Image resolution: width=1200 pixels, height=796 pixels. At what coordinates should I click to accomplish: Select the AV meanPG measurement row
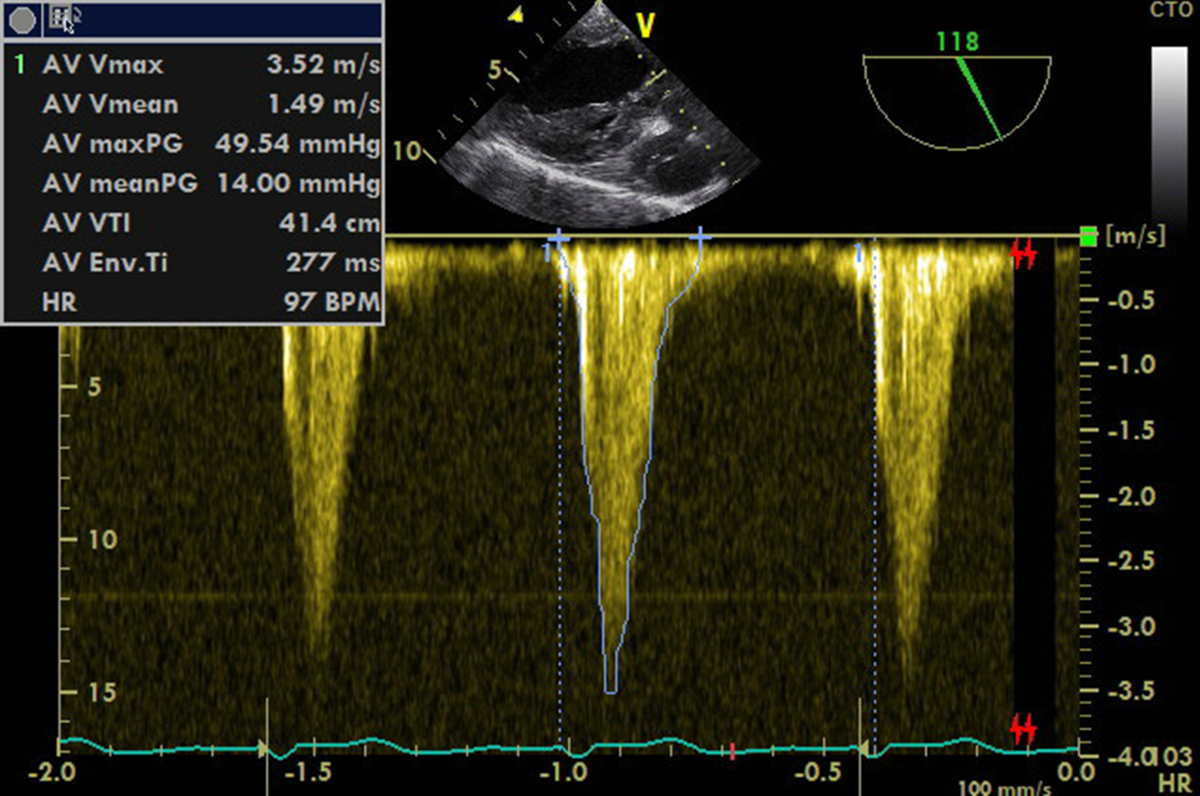(195, 184)
